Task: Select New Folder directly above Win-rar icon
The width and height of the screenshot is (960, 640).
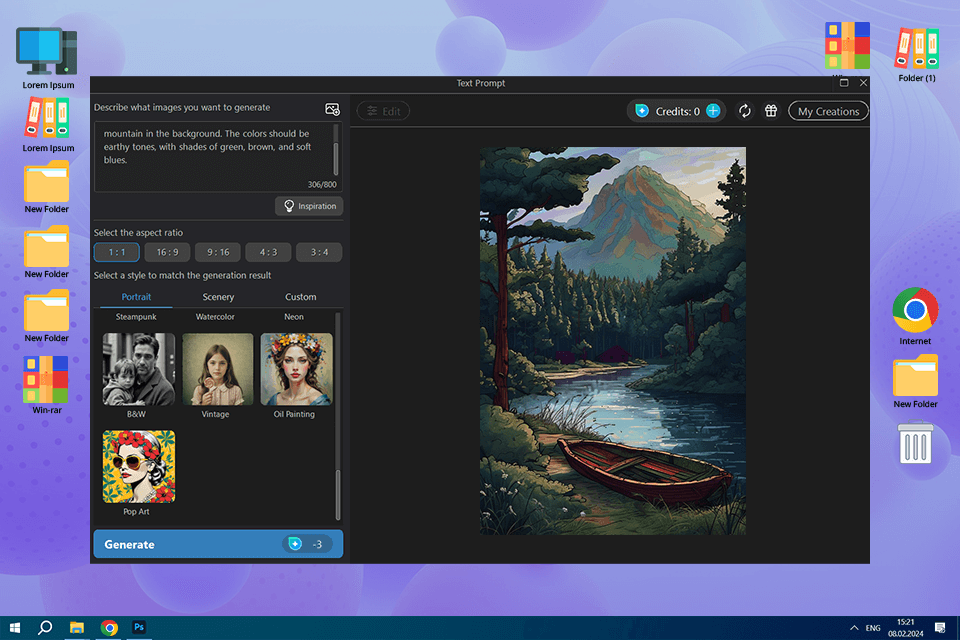Action: (47, 316)
